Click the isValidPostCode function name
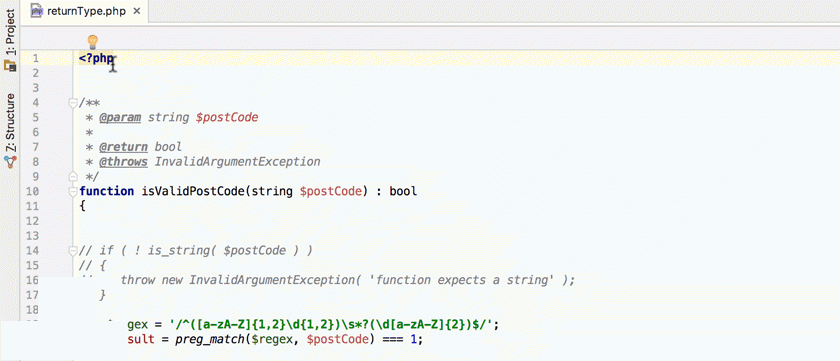The width and height of the screenshot is (840, 361). [193, 191]
